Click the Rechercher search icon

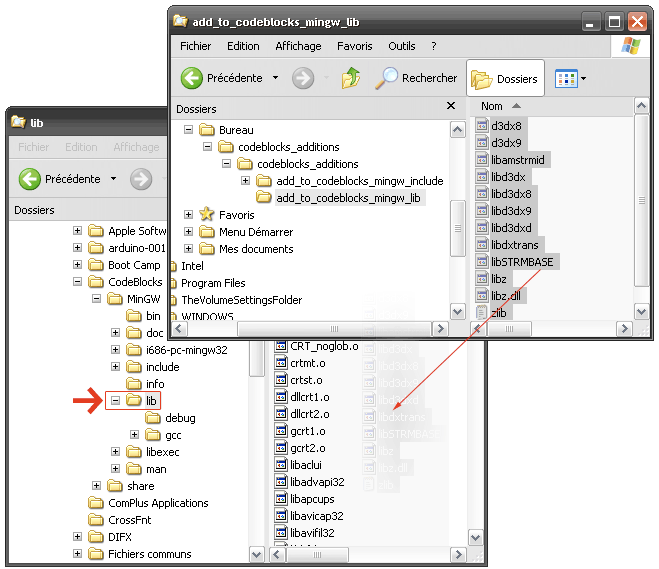[388, 78]
